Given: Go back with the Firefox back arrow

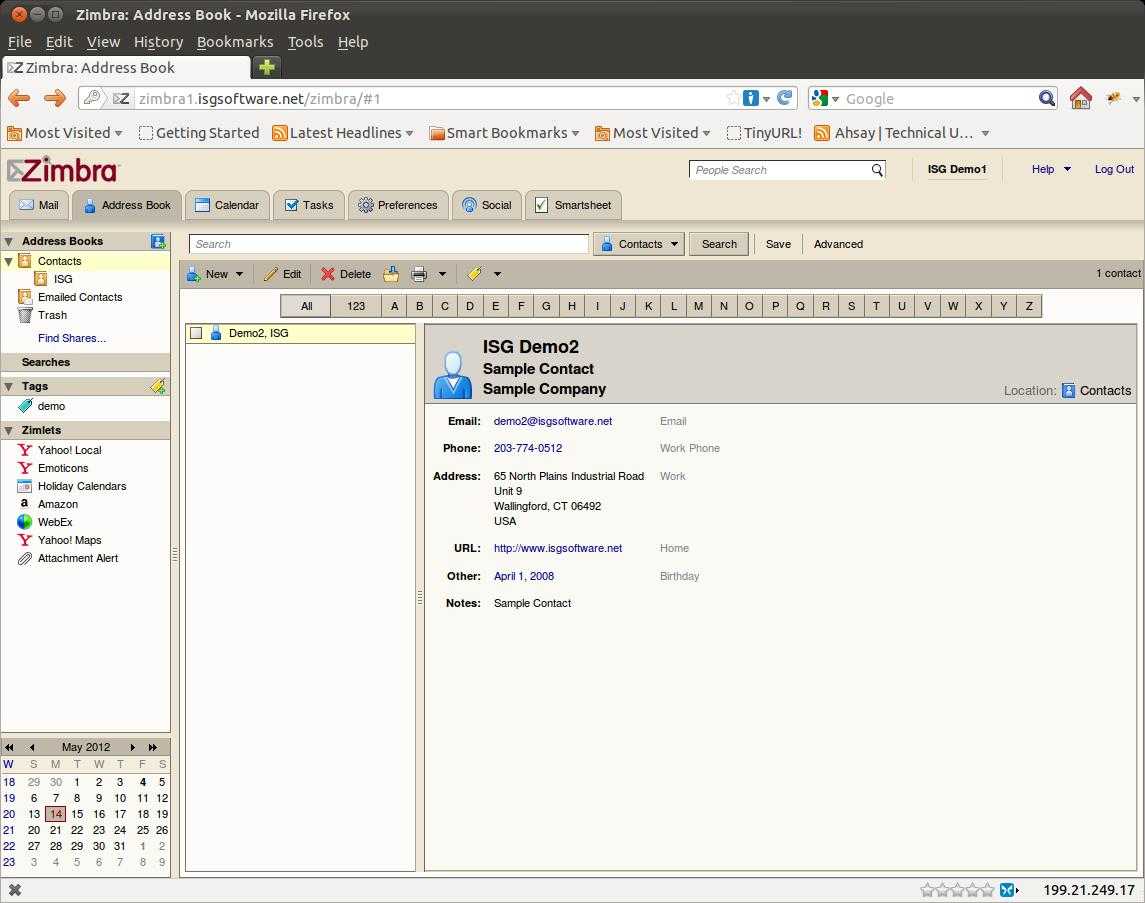Looking at the screenshot, I should click(x=20, y=98).
